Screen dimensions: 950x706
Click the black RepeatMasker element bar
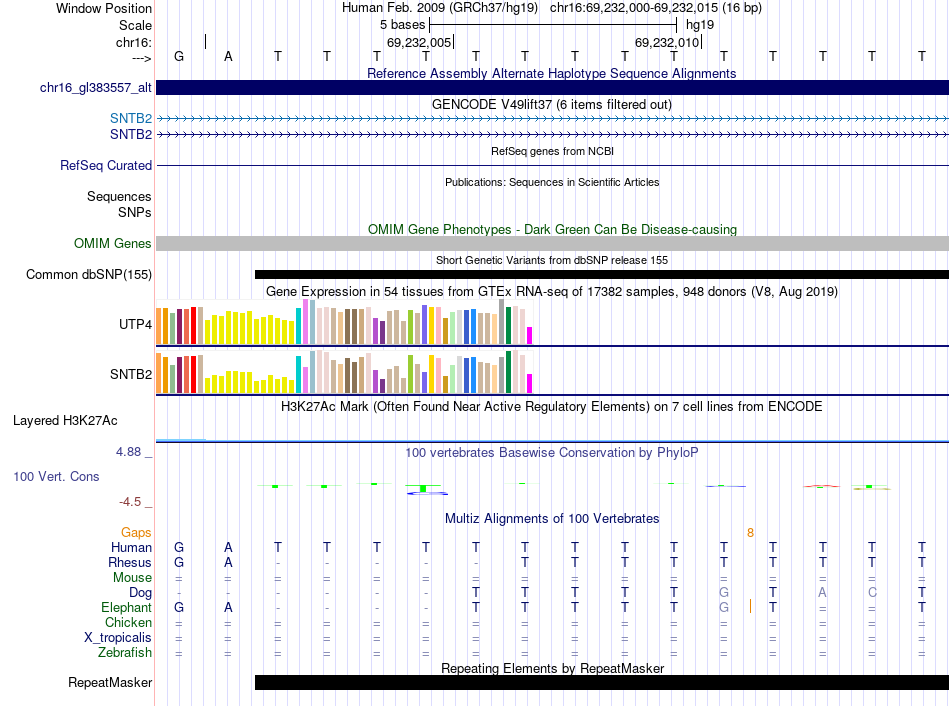click(602, 682)
